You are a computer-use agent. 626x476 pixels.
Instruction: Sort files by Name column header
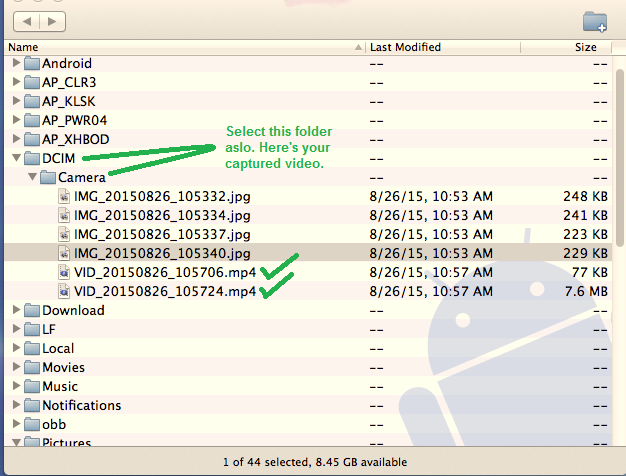point(180,47)
